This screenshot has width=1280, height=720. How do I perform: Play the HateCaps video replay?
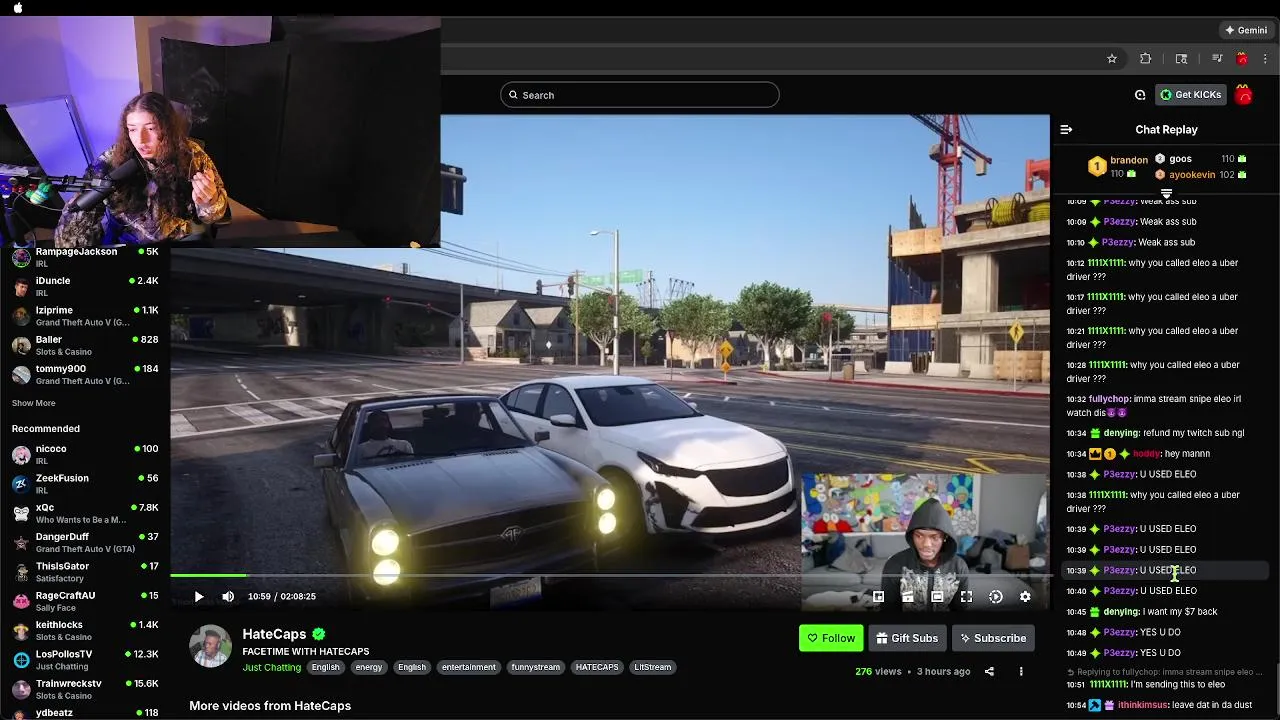point(199,597)
